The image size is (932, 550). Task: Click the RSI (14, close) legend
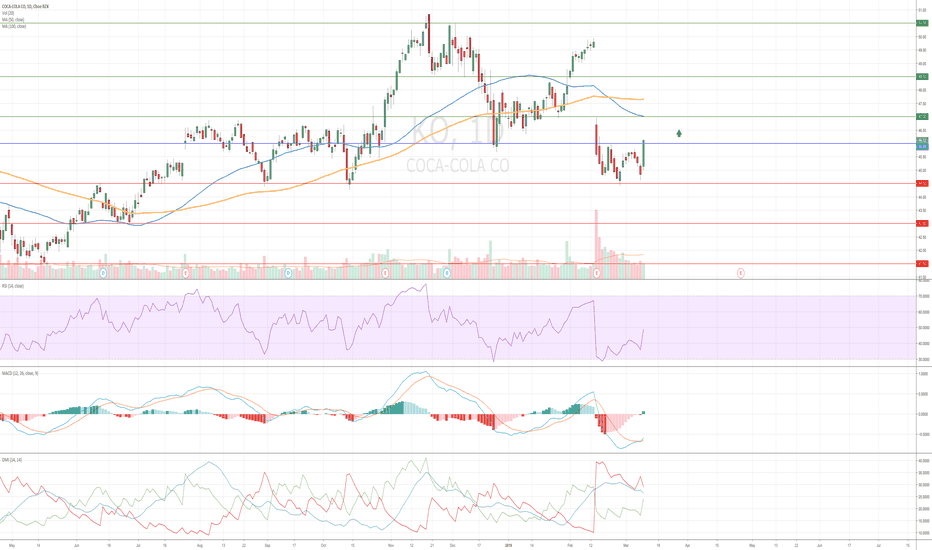[13, 286]
